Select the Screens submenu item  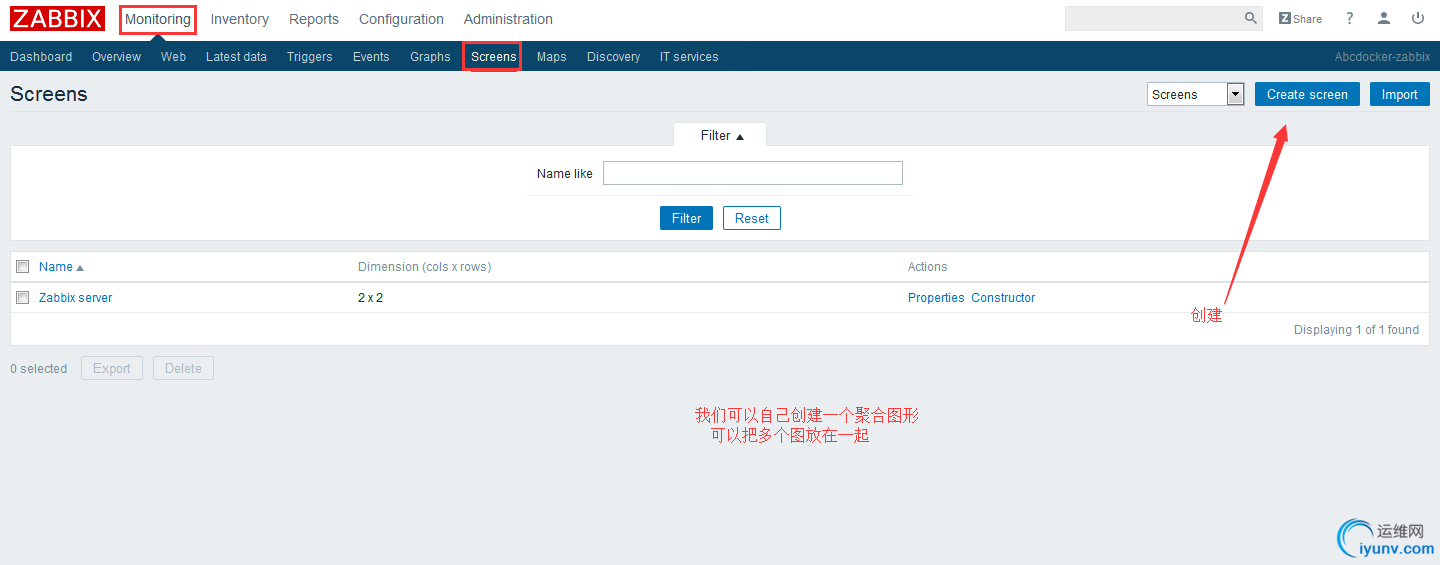pyautogui.click(x=493, y=57)
